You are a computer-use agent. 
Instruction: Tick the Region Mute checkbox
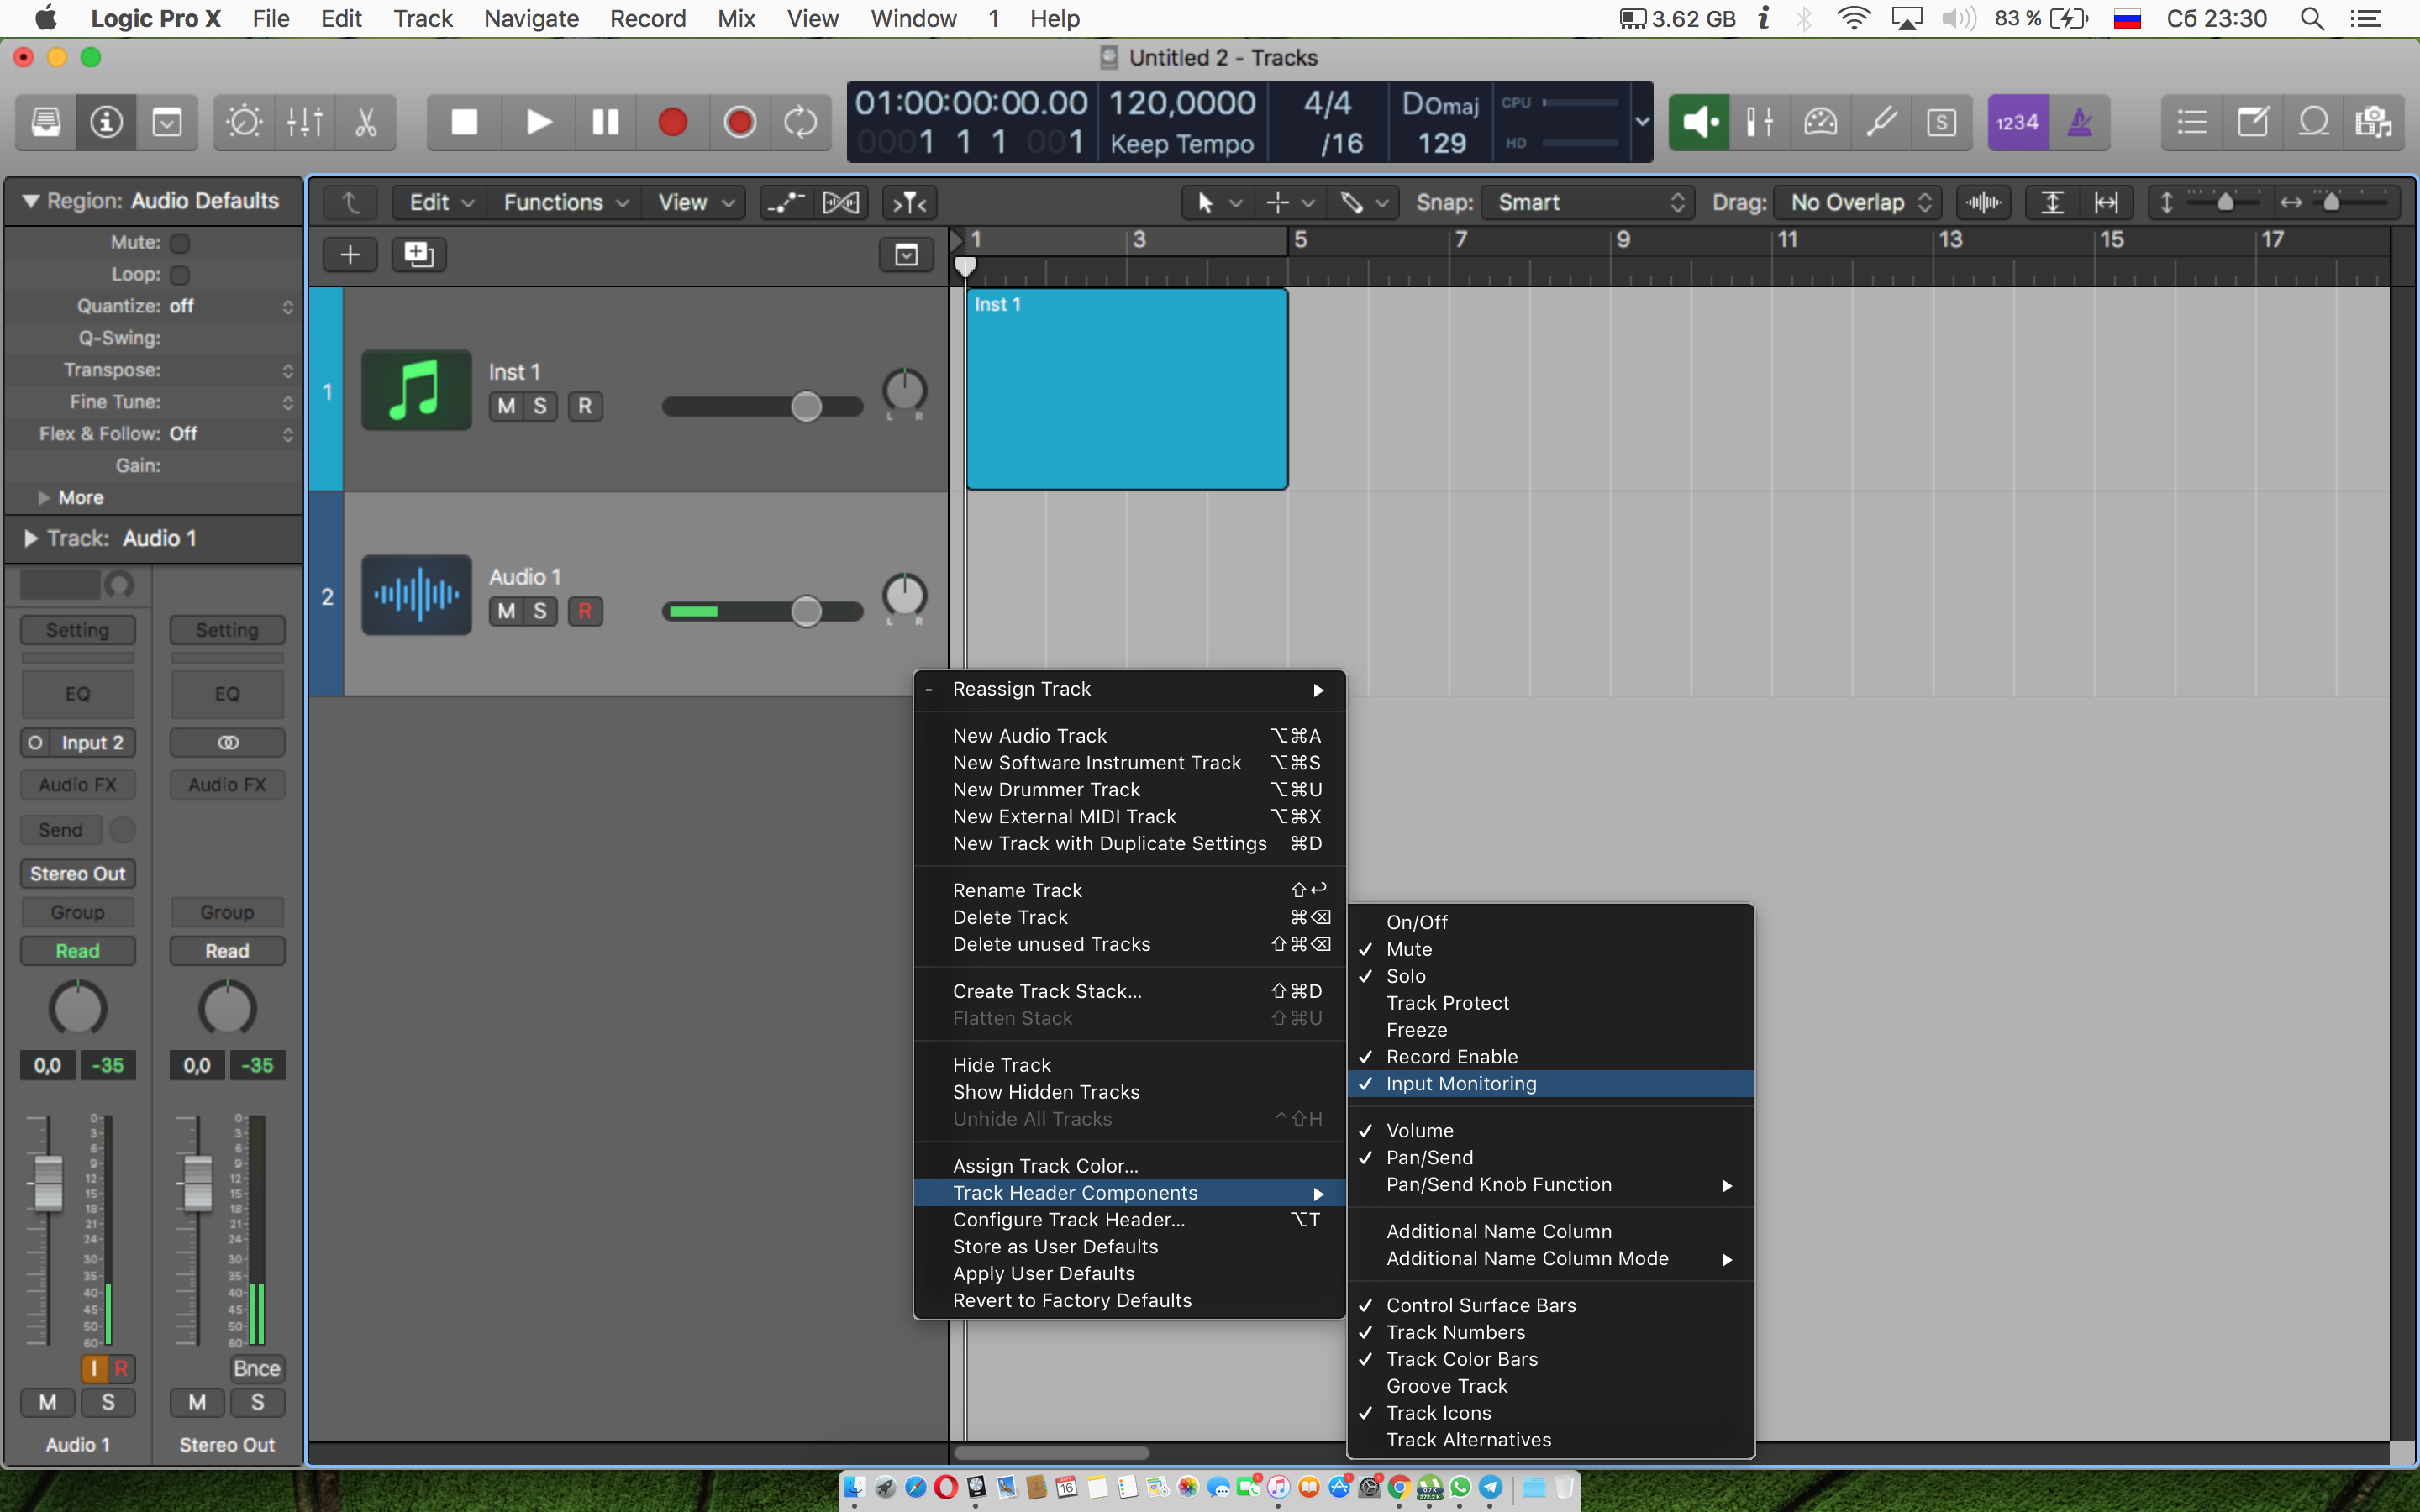pos(180,243)
